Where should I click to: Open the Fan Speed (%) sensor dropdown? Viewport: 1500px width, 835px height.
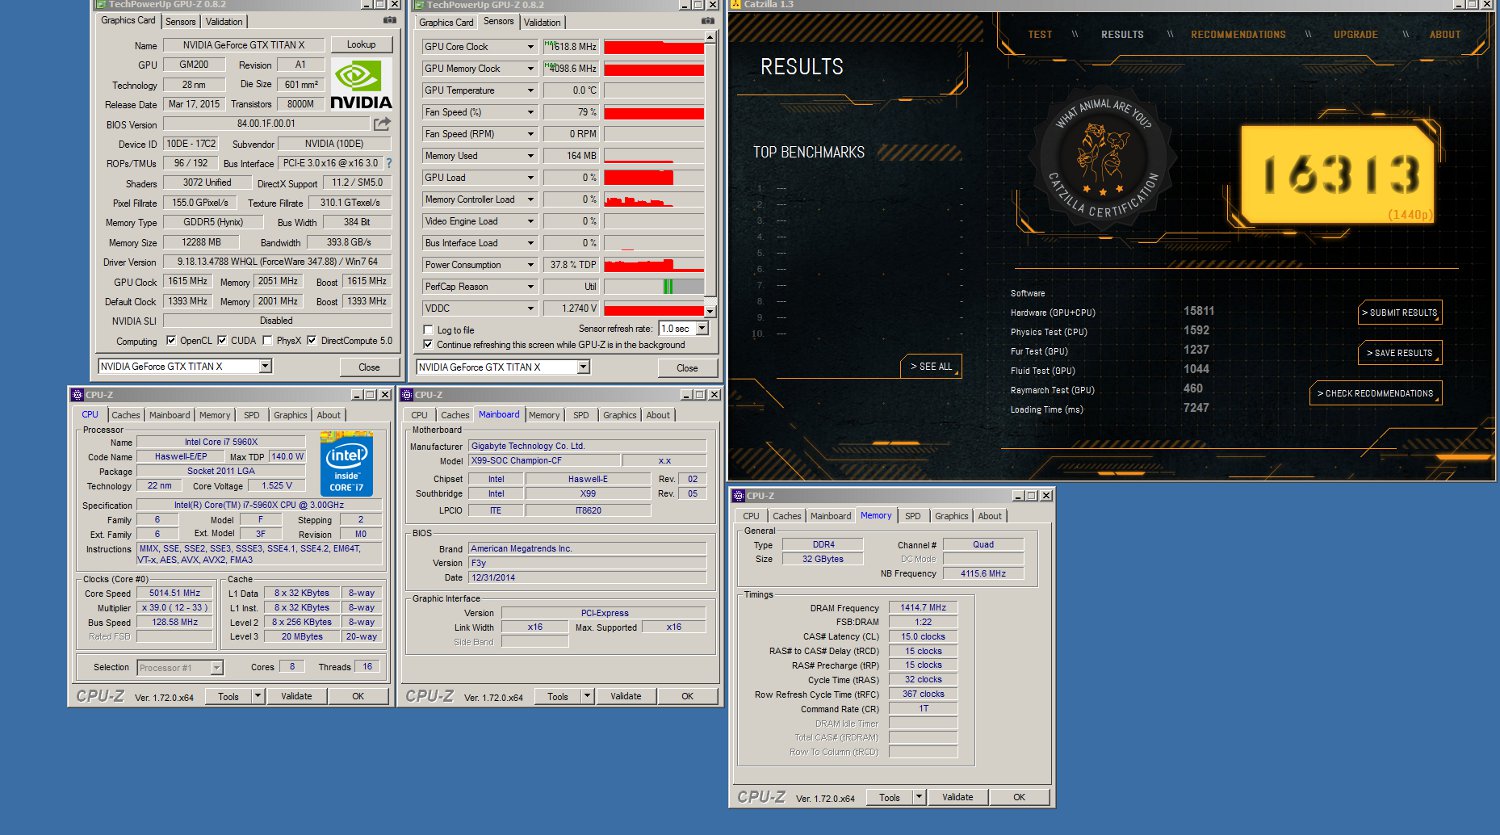[x=531, y=113]
